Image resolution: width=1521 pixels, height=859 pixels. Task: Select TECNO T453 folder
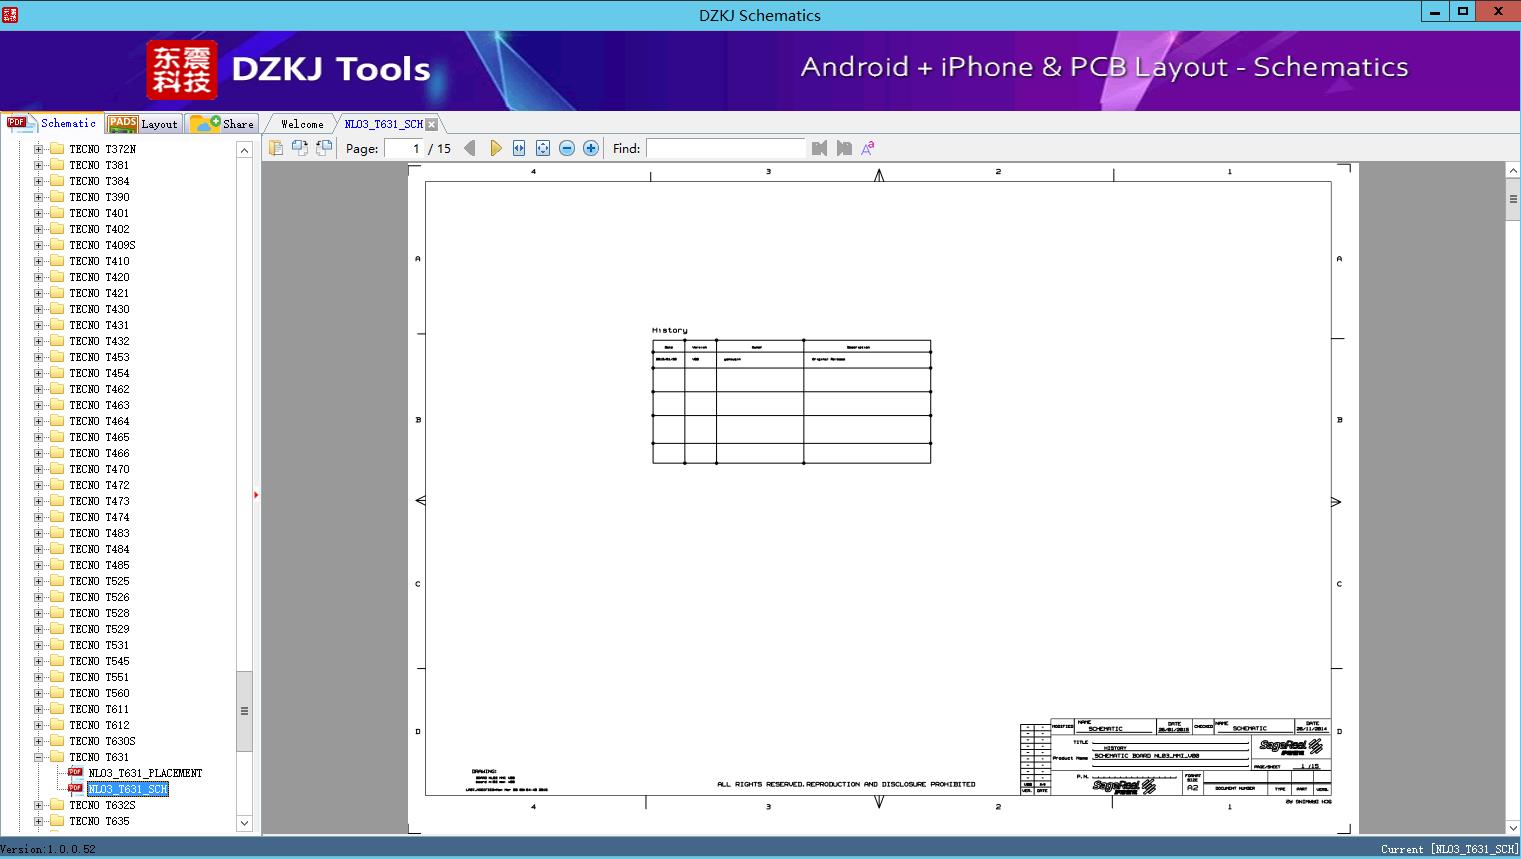click(x=99, y=357)
